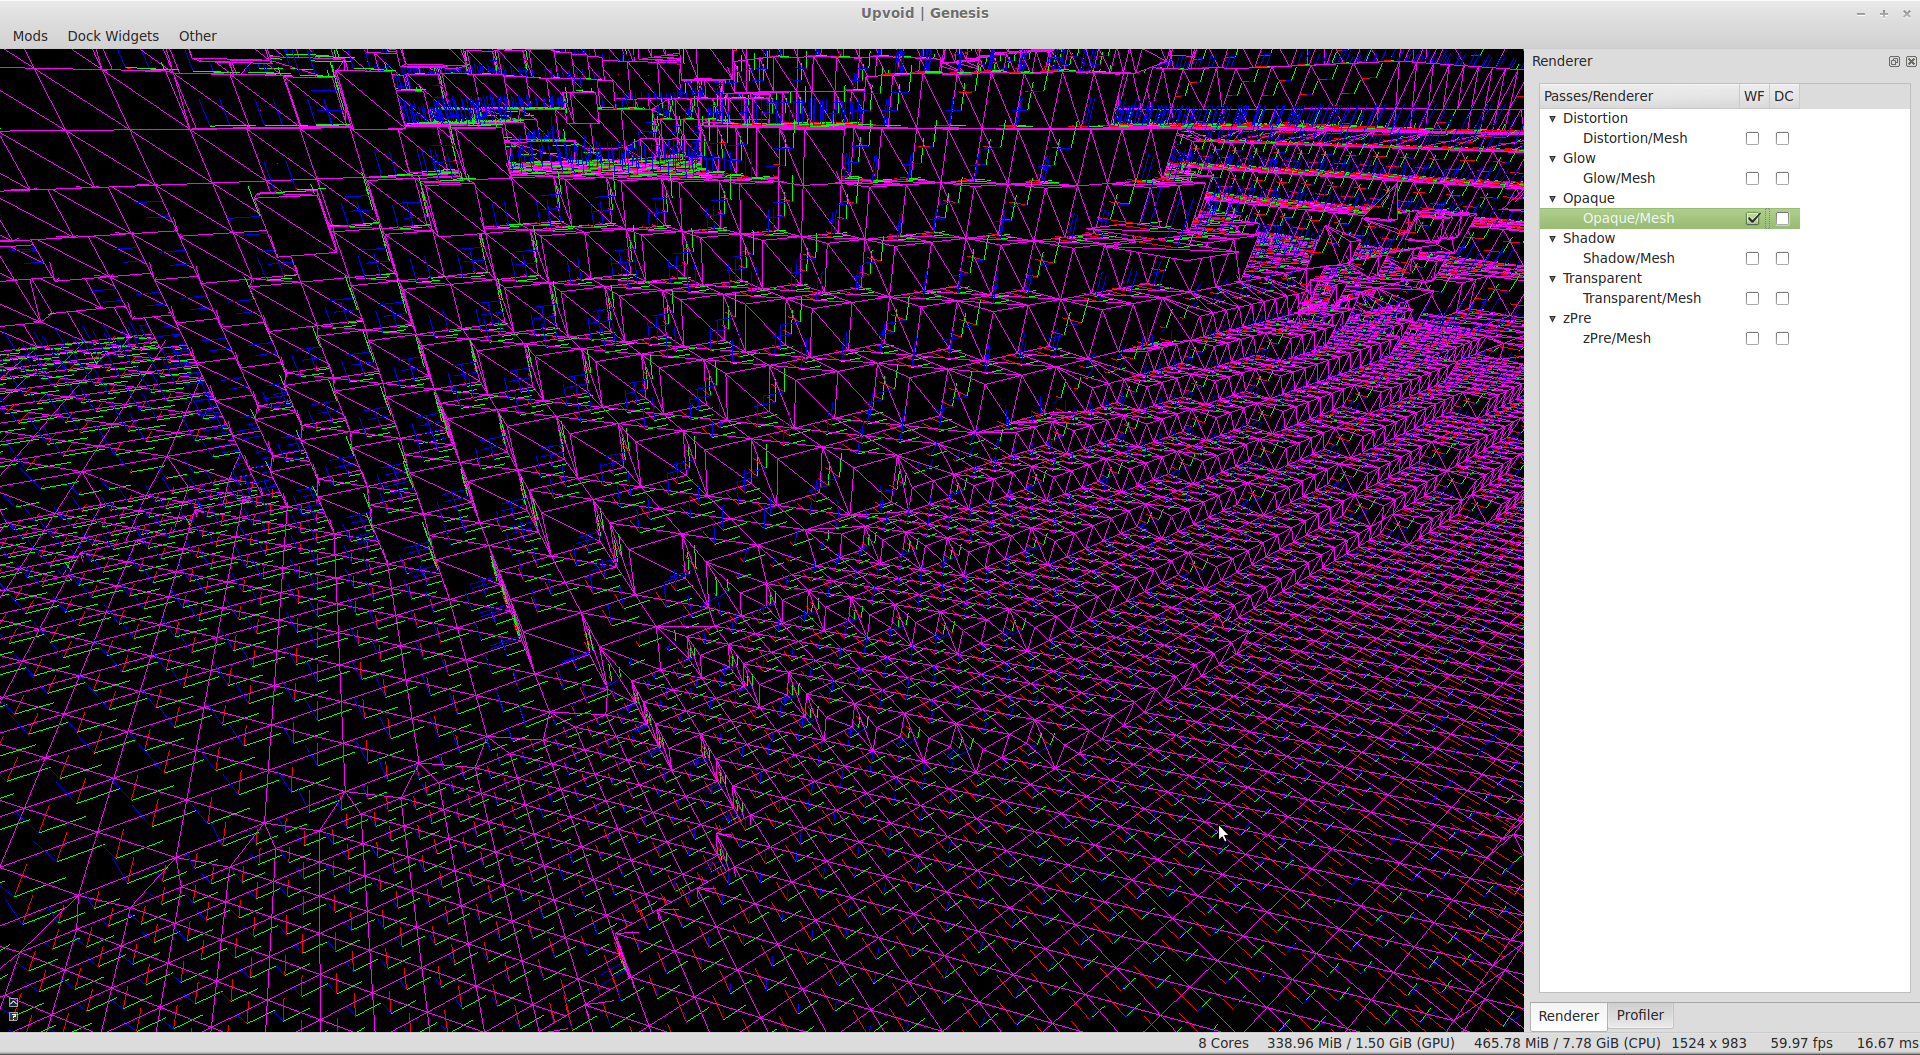1920x1055 pixels.
Task: Toggle DC checkbox for Glow/Mesh
Action: coord(1782,178)
